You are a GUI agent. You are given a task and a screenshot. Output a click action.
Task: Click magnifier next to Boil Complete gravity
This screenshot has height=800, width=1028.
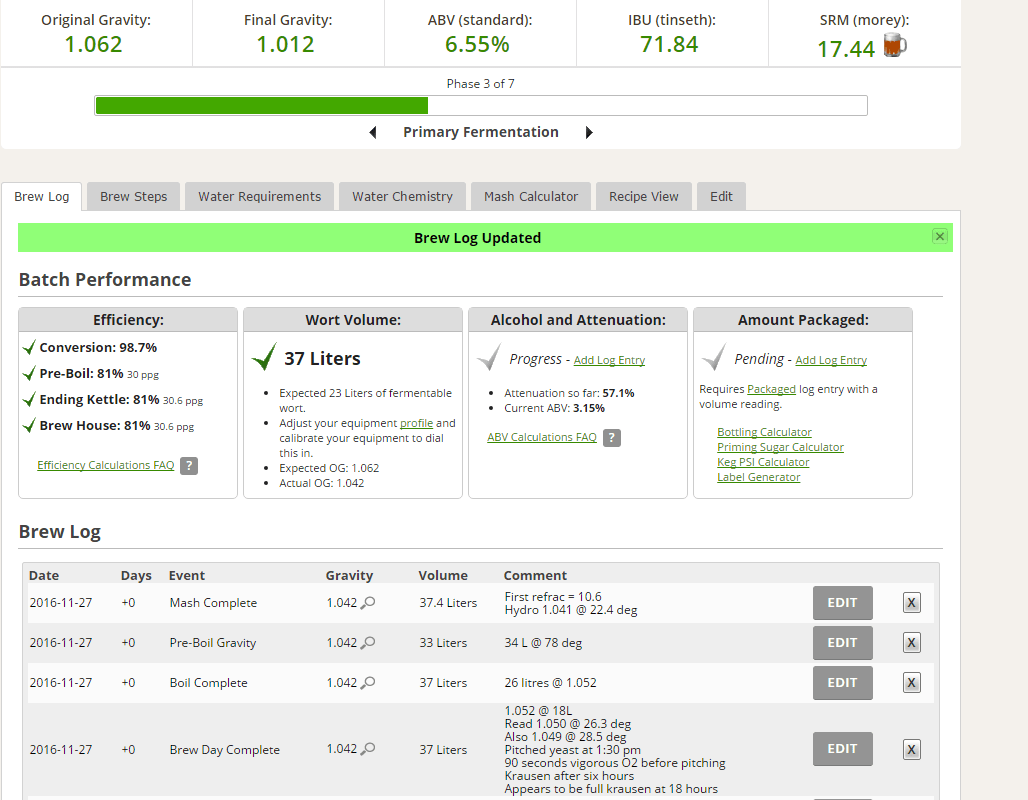tap(368, 682)
